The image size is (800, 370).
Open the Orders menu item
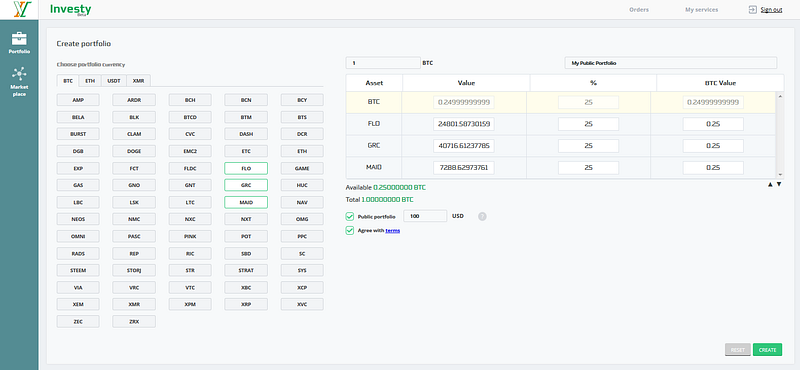click(639, 10)
